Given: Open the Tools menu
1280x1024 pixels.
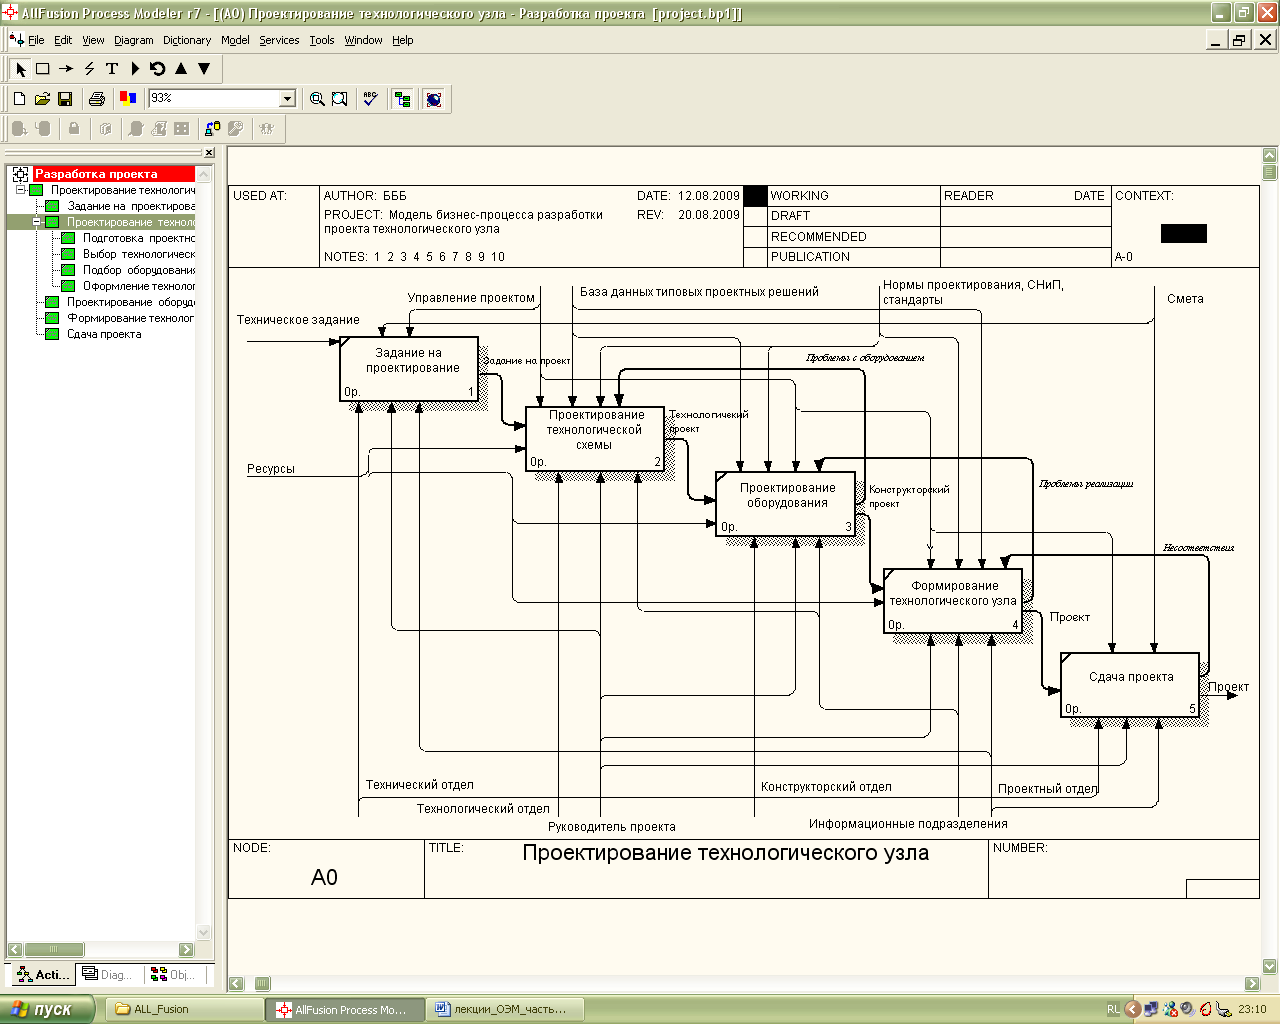Looking at the screenshot, I should point(322,40).
